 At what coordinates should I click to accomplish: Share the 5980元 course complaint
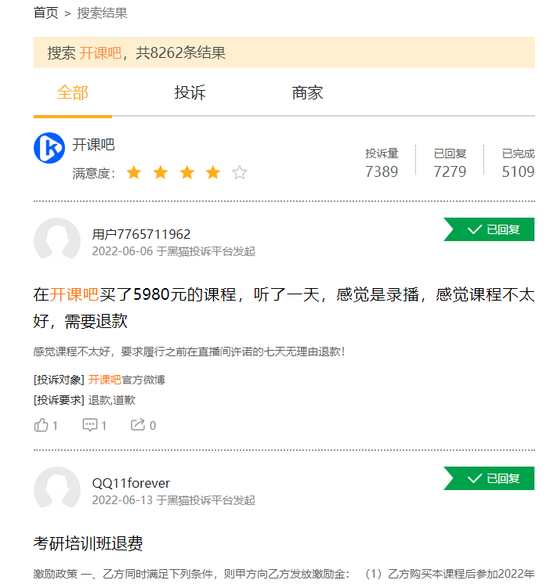coord(143,425)
